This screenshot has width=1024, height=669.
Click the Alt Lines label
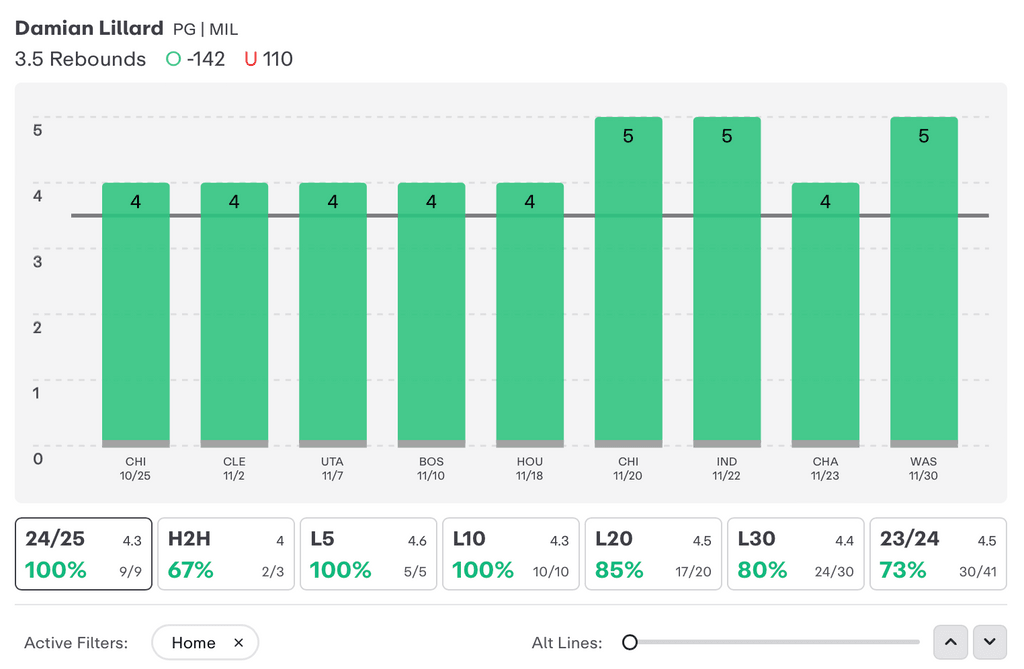pyautogui.click(x=567, y=643)
